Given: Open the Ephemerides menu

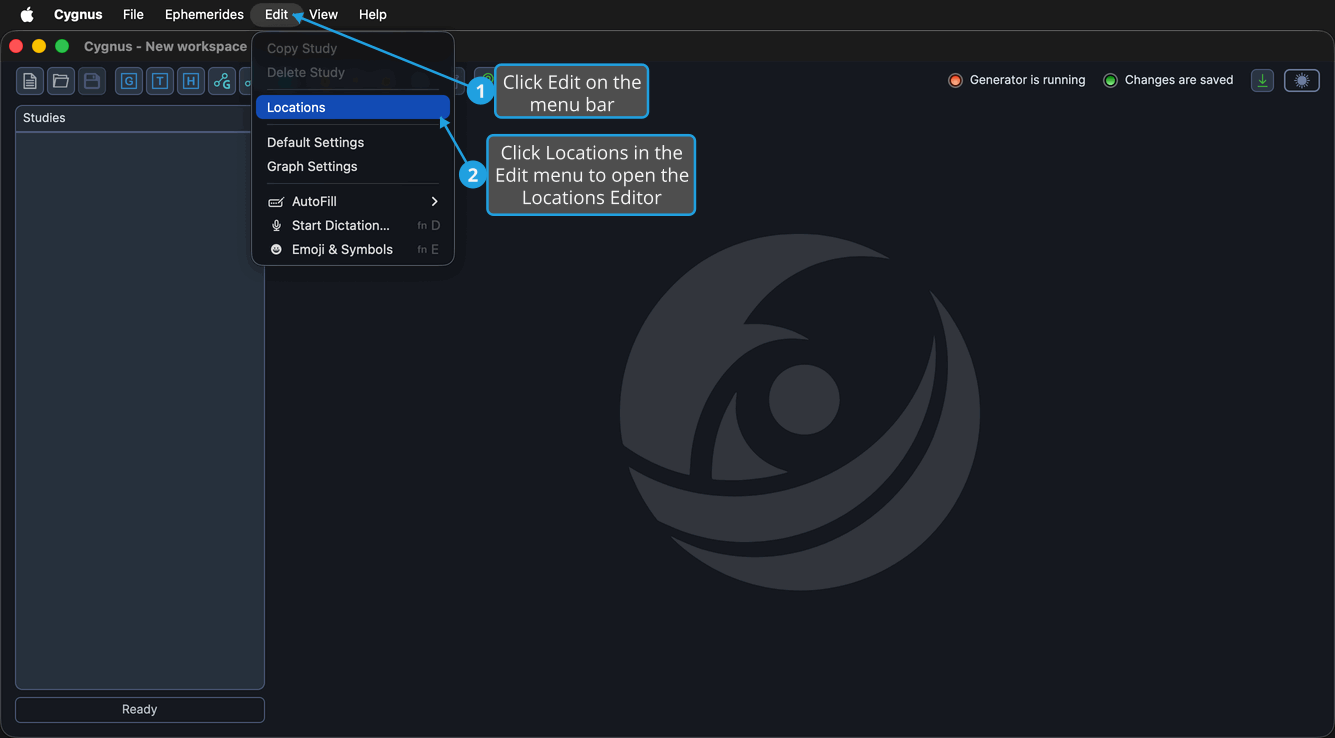Looking at the screenshot, I should point(204,14).
